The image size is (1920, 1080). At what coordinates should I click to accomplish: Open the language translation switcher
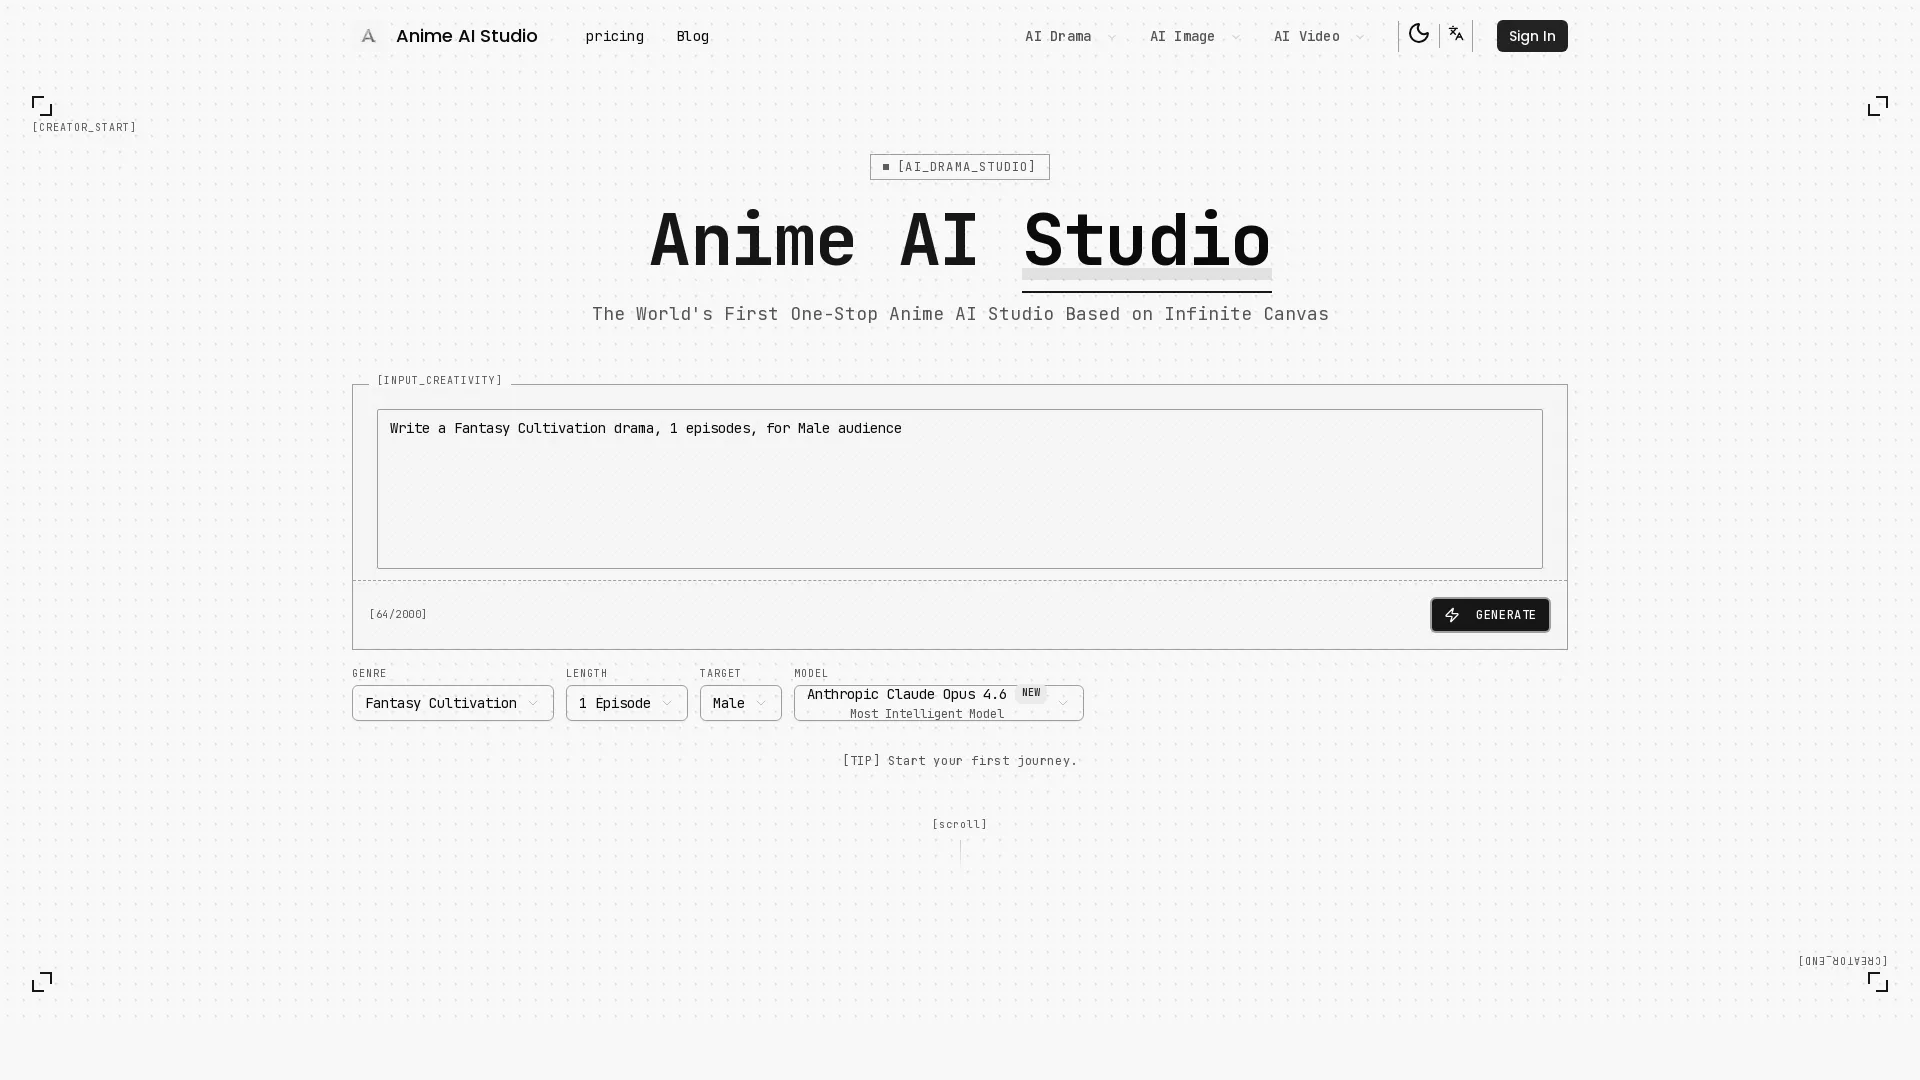pyautogui.click(x=1456, y=34)
